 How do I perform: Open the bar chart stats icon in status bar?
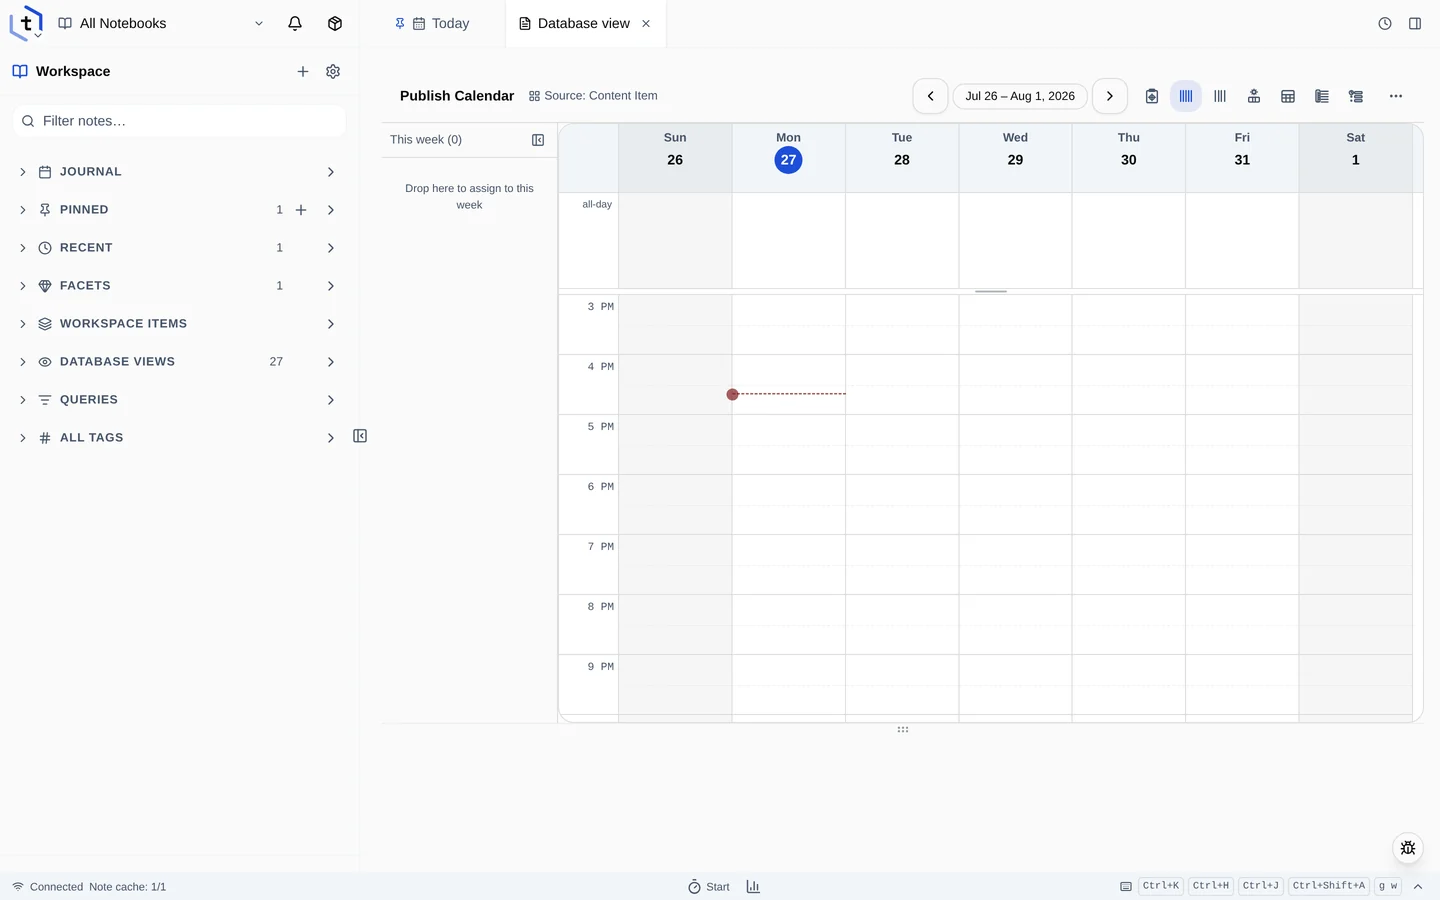tap(753, 887)
